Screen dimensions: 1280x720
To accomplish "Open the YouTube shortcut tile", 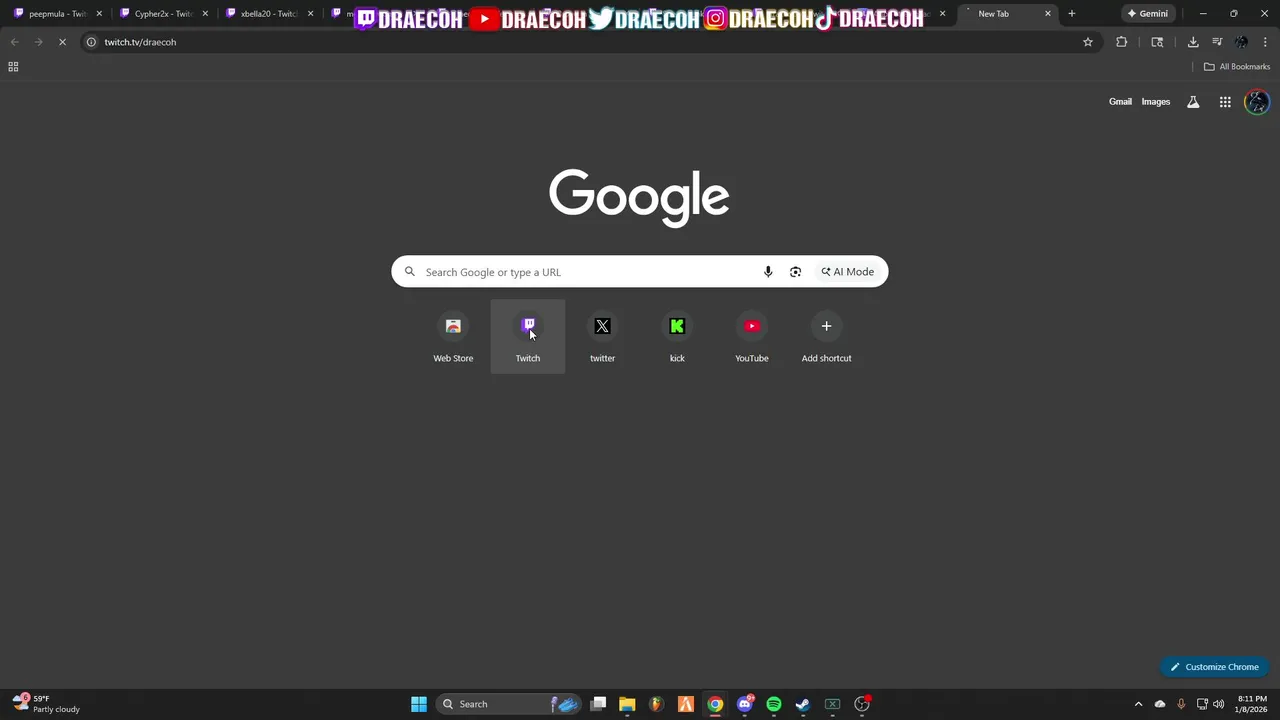I will pos(752,337).
